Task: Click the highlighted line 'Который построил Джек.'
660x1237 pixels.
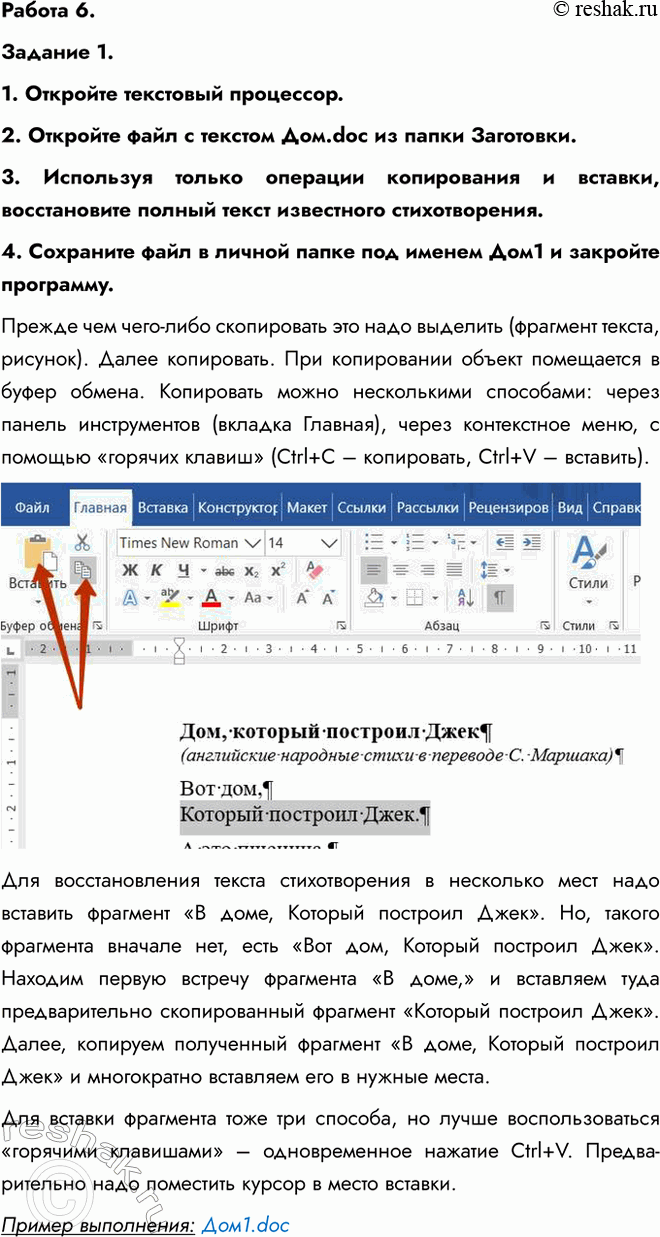Action: pos(304,816)
